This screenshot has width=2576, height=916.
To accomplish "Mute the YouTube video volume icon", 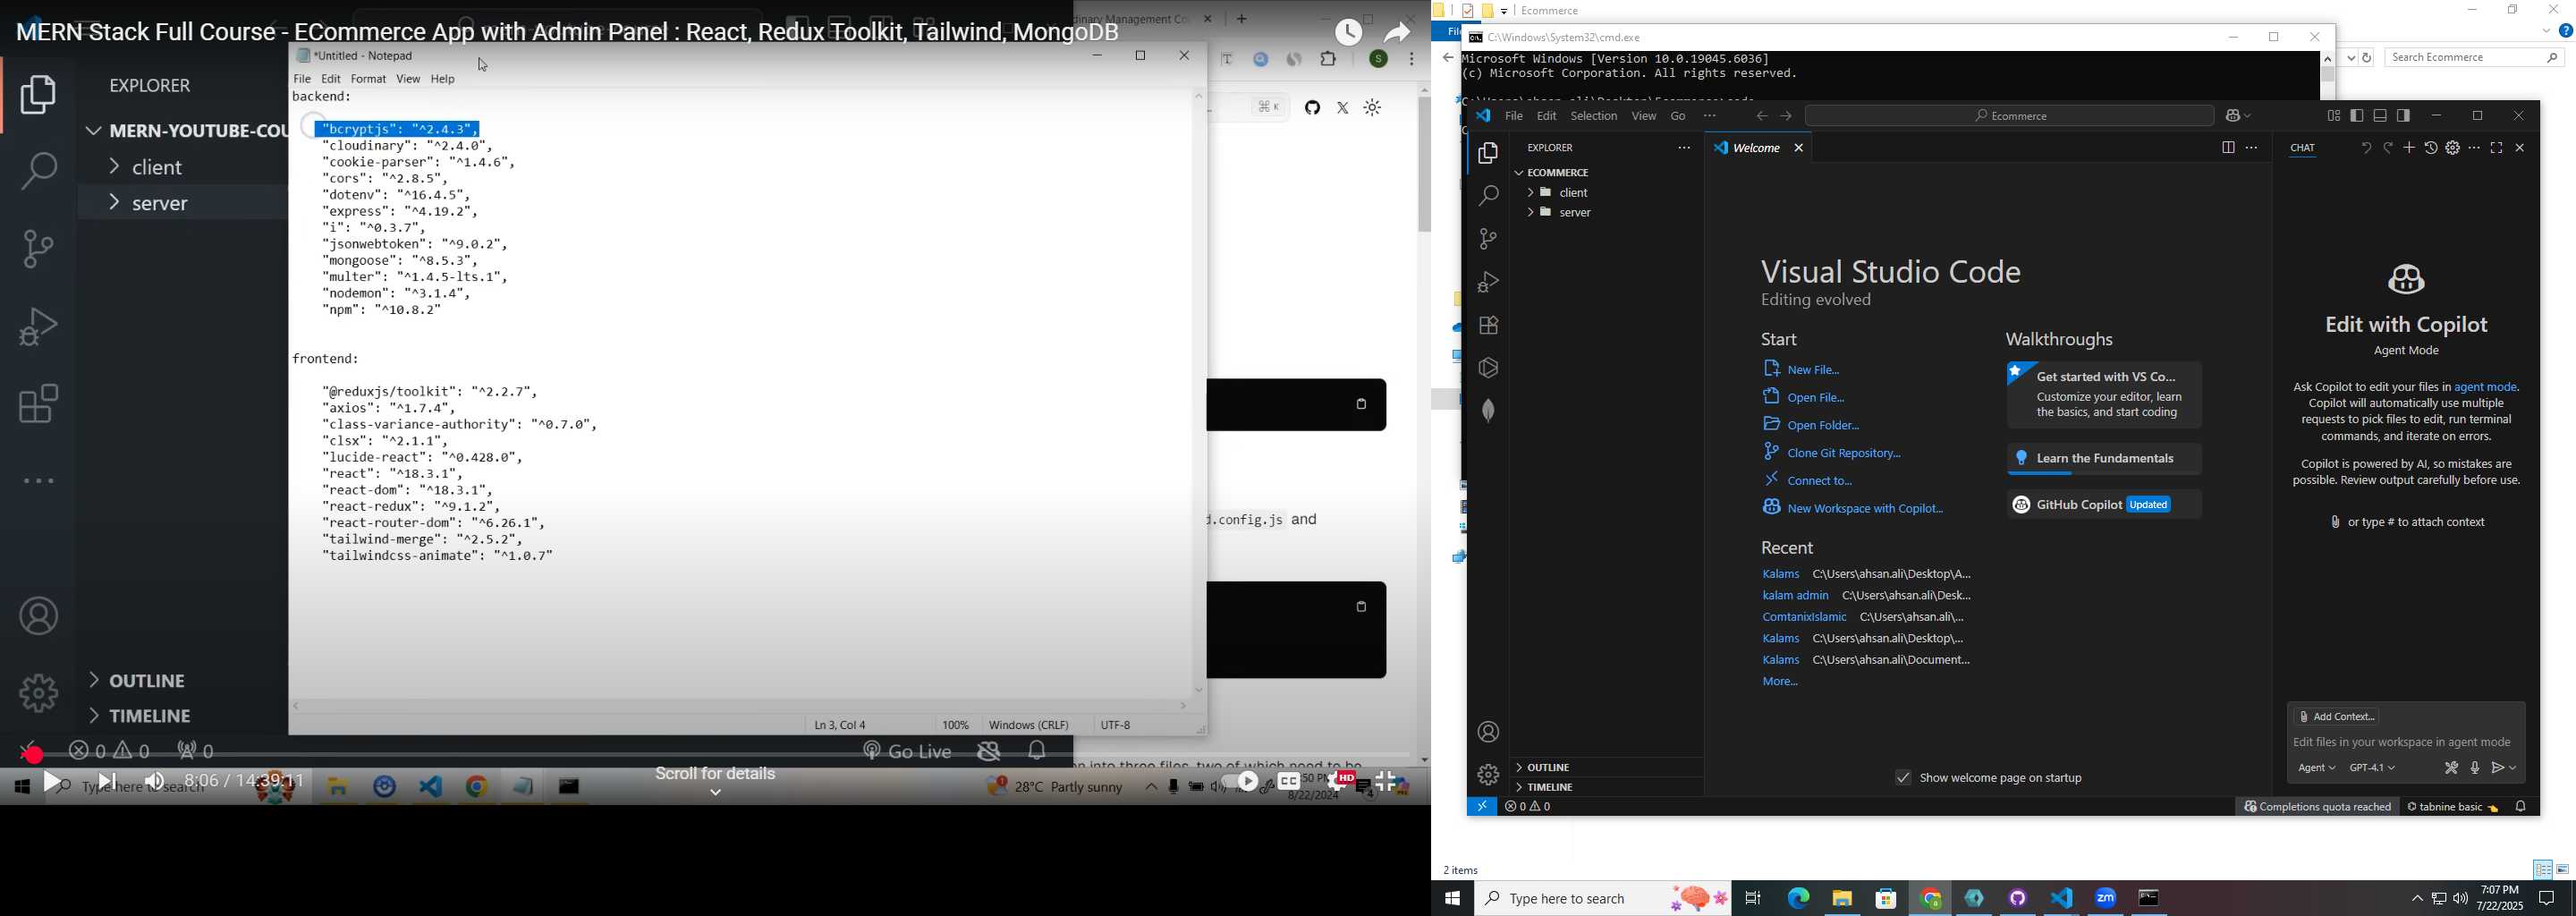I will click(154, 781).
